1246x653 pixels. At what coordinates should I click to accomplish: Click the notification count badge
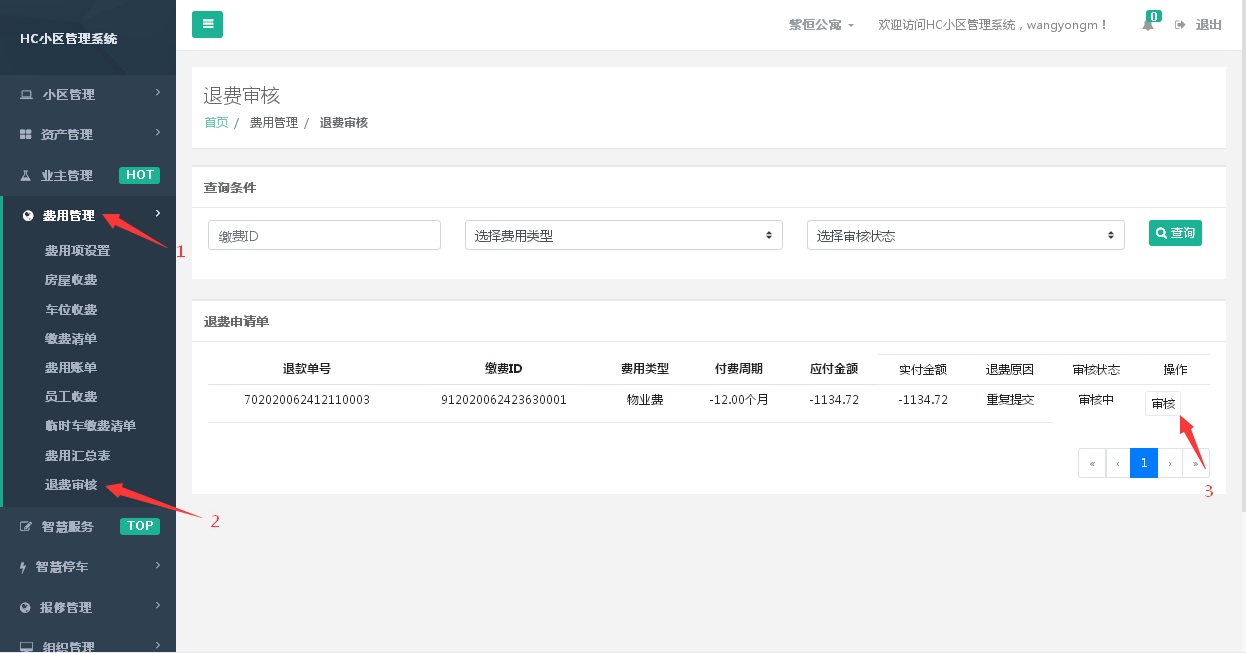[1154, 16]
